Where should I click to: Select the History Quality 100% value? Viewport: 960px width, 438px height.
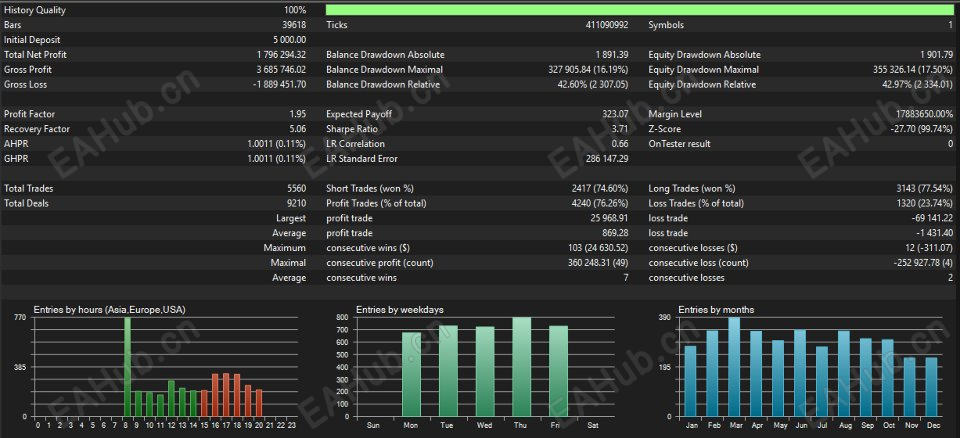[x=294, y=10]
